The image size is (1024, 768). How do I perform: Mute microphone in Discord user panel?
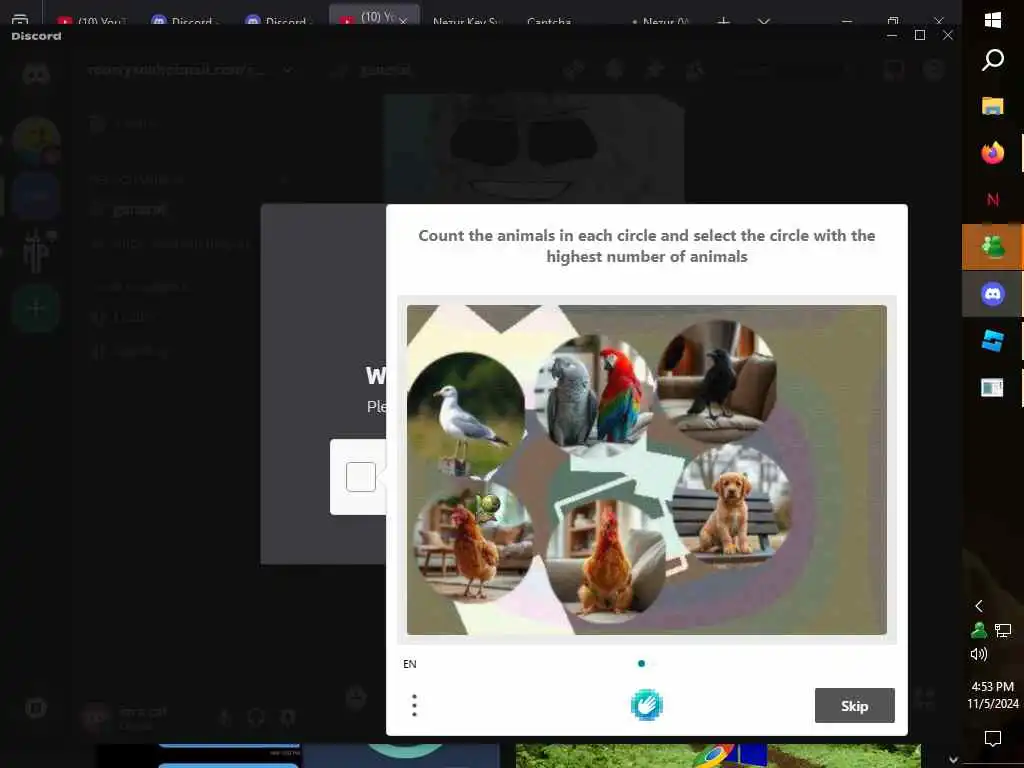click(225, 718)
